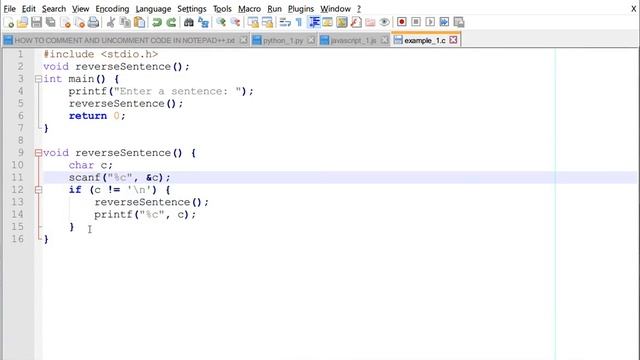Open the Language menu
Image resolution: width=640 pixels, height=360 pixels.
(153, 9)
